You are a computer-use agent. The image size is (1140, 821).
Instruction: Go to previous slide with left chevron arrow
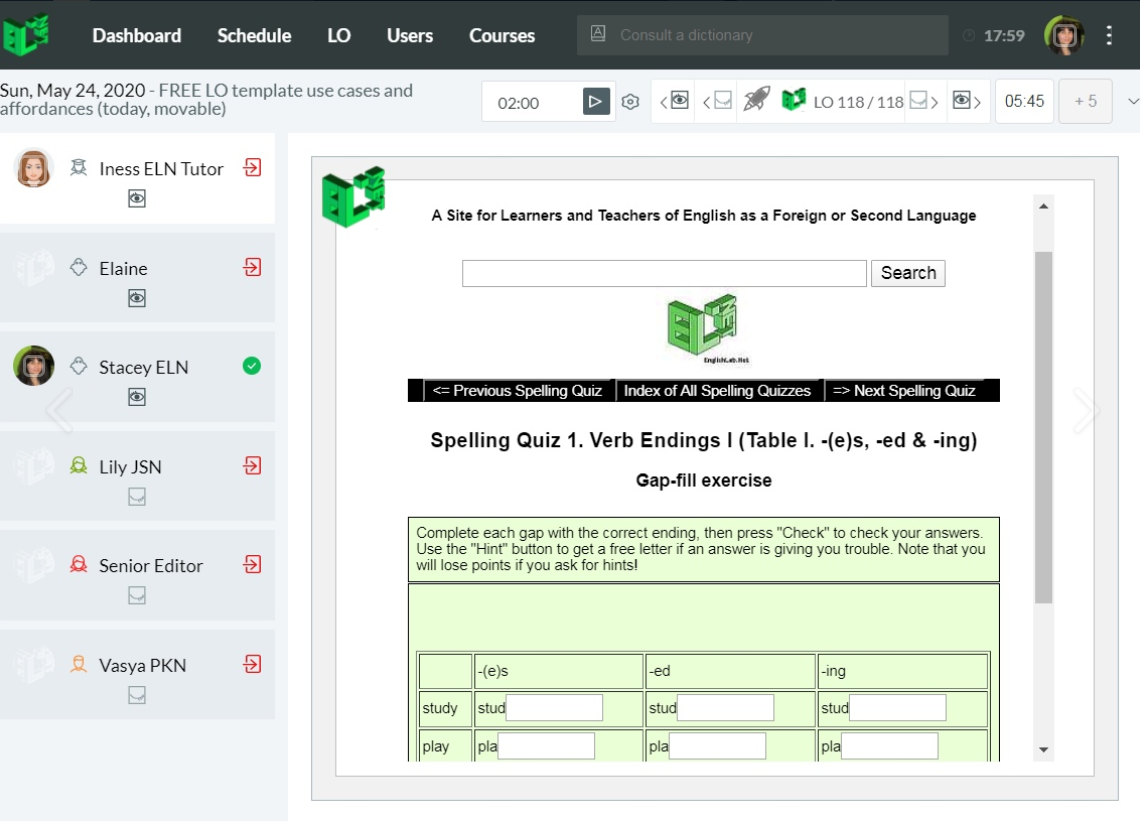pyautogui.click(x=60, y=411)
